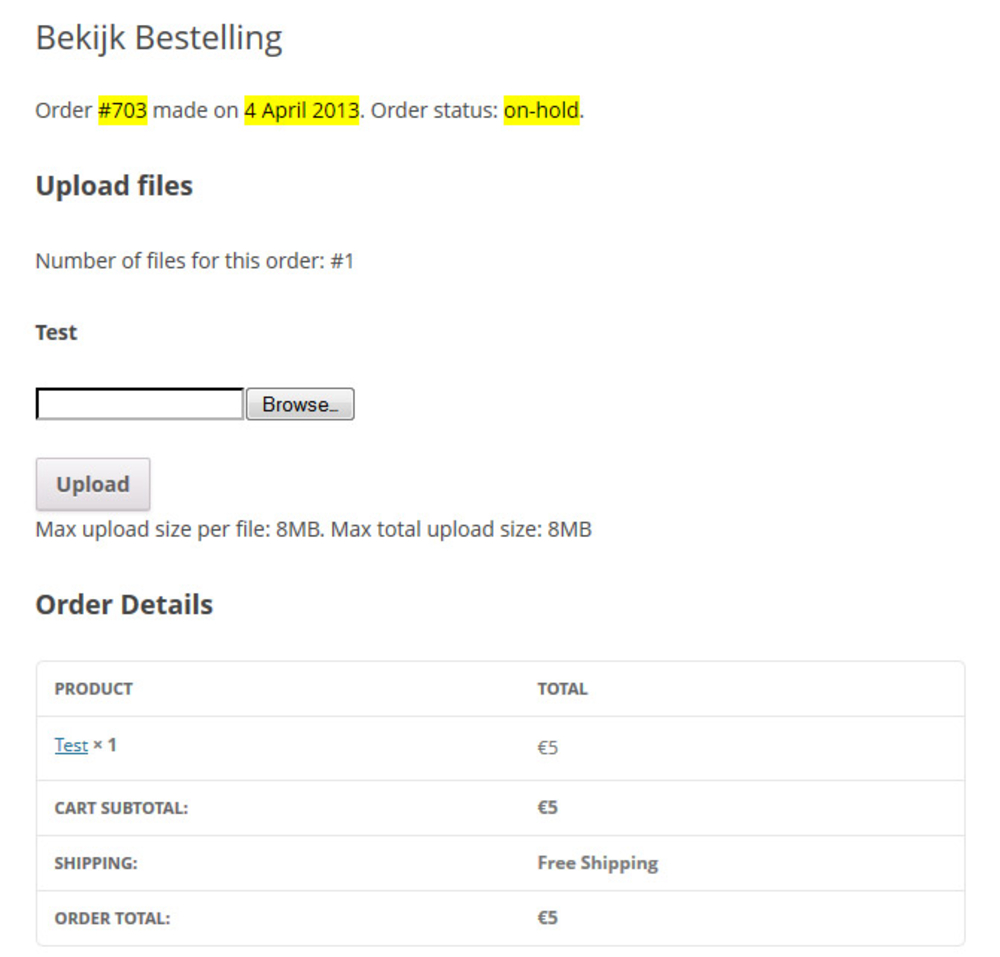Focus the file path input field
The width and height of the screenshot is (1000, 957).
click(x=140, y=404)
